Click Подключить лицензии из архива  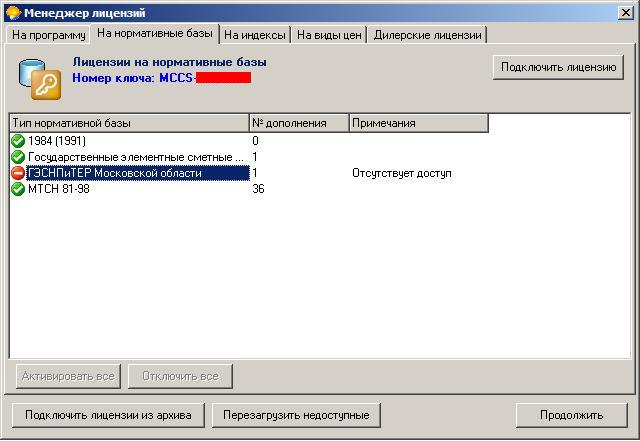click(108, 415)
